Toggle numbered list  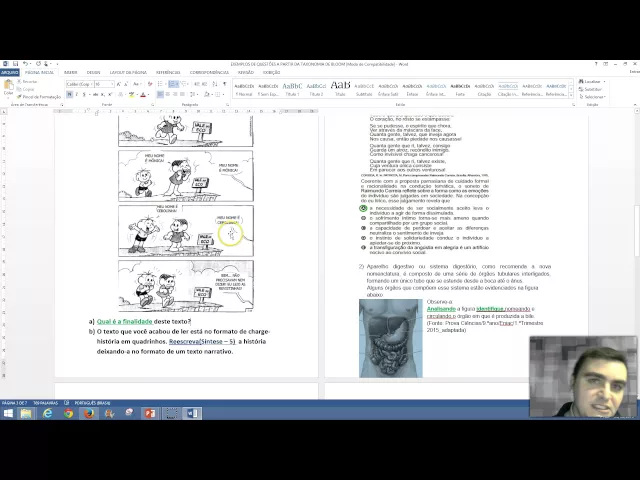172,84
